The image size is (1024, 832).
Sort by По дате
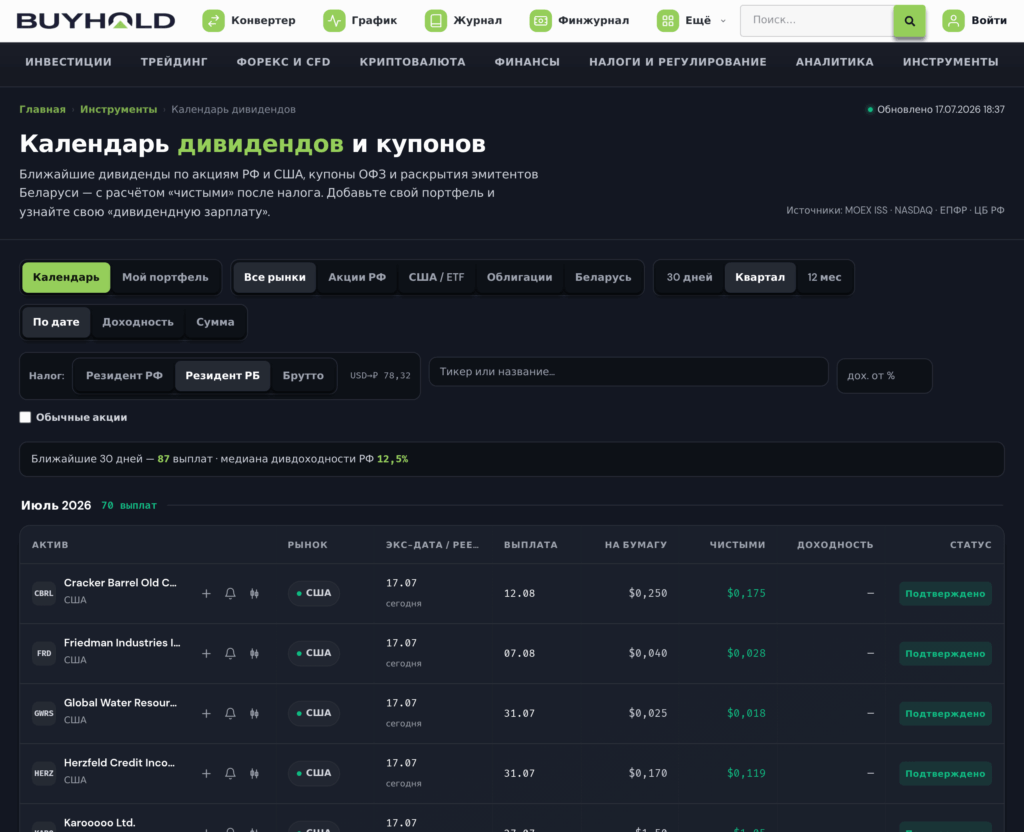pyautogui.click(x=56, y=323)
